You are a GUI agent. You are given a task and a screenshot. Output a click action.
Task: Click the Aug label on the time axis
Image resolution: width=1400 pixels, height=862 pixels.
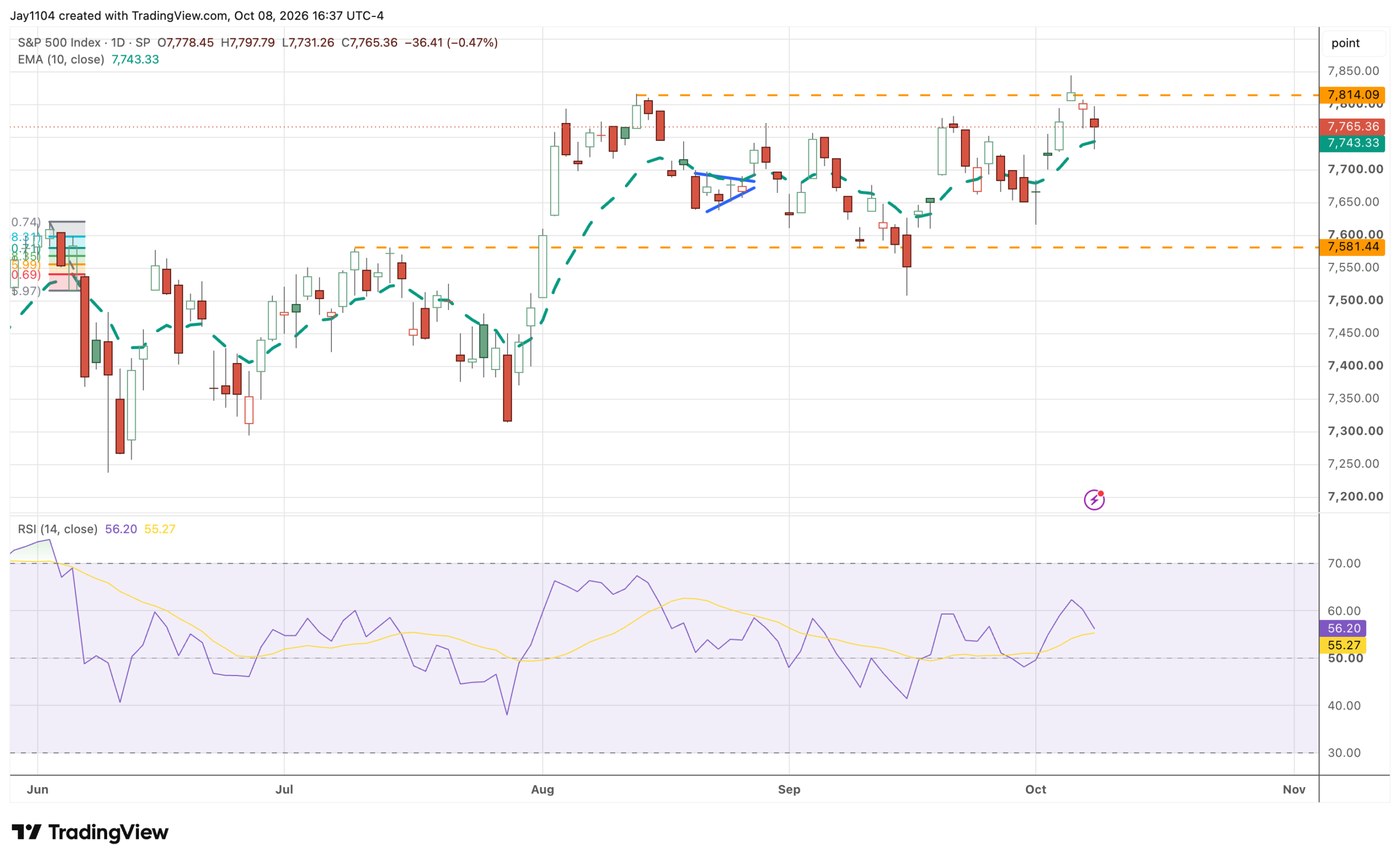541,790
